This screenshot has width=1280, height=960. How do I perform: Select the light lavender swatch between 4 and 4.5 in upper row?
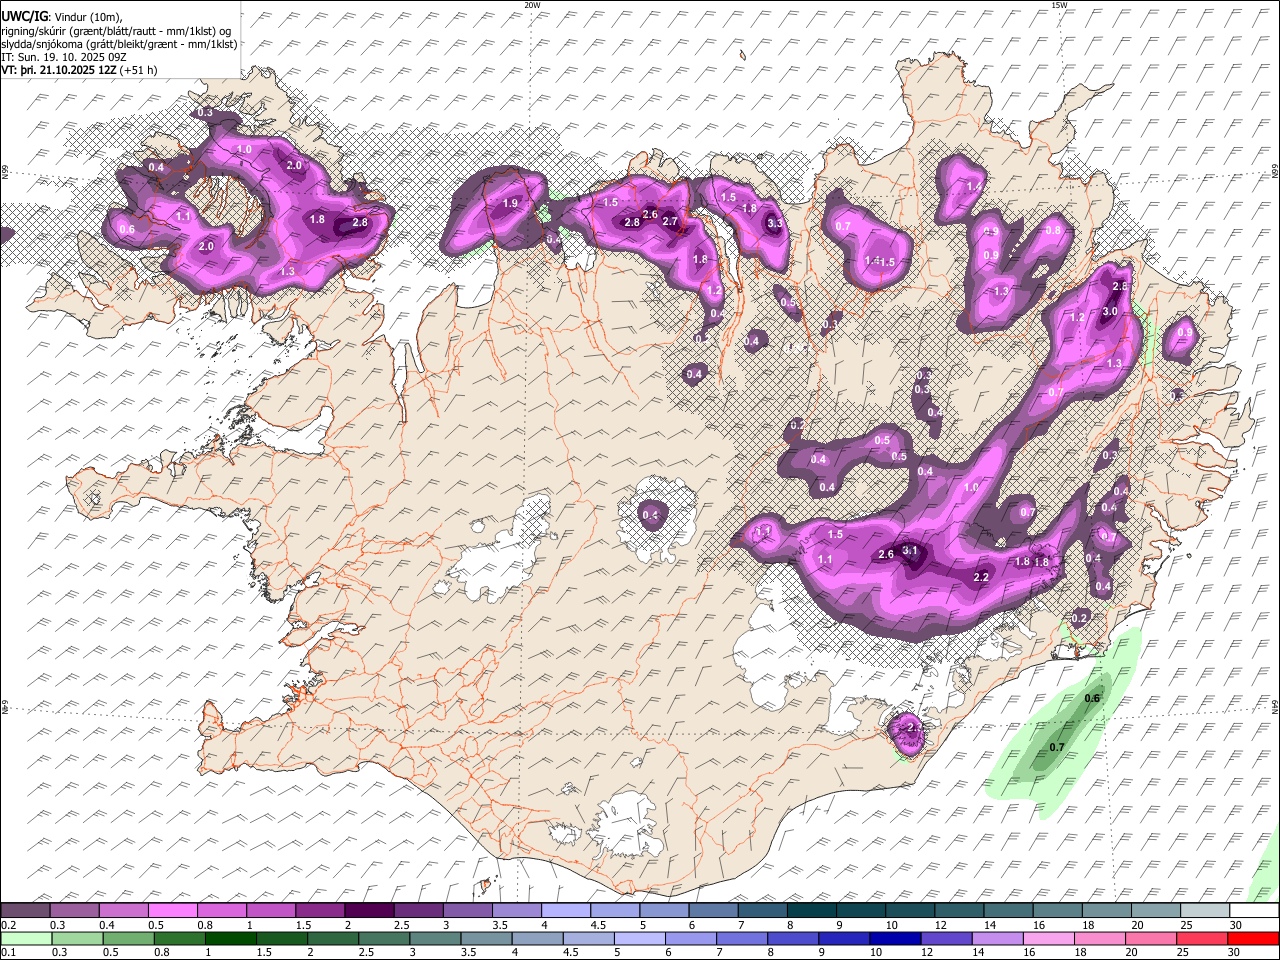point(565,910)
